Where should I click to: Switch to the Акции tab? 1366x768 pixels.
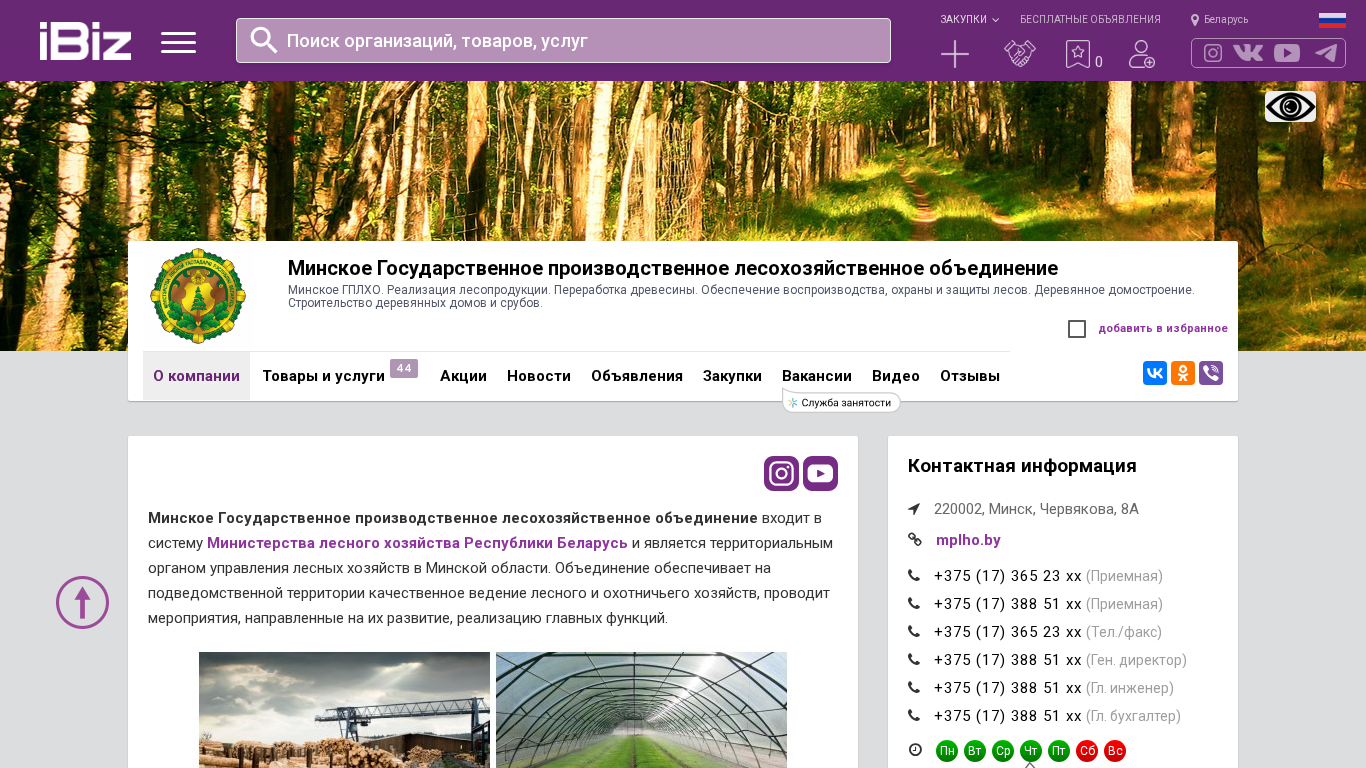(463, 376)
